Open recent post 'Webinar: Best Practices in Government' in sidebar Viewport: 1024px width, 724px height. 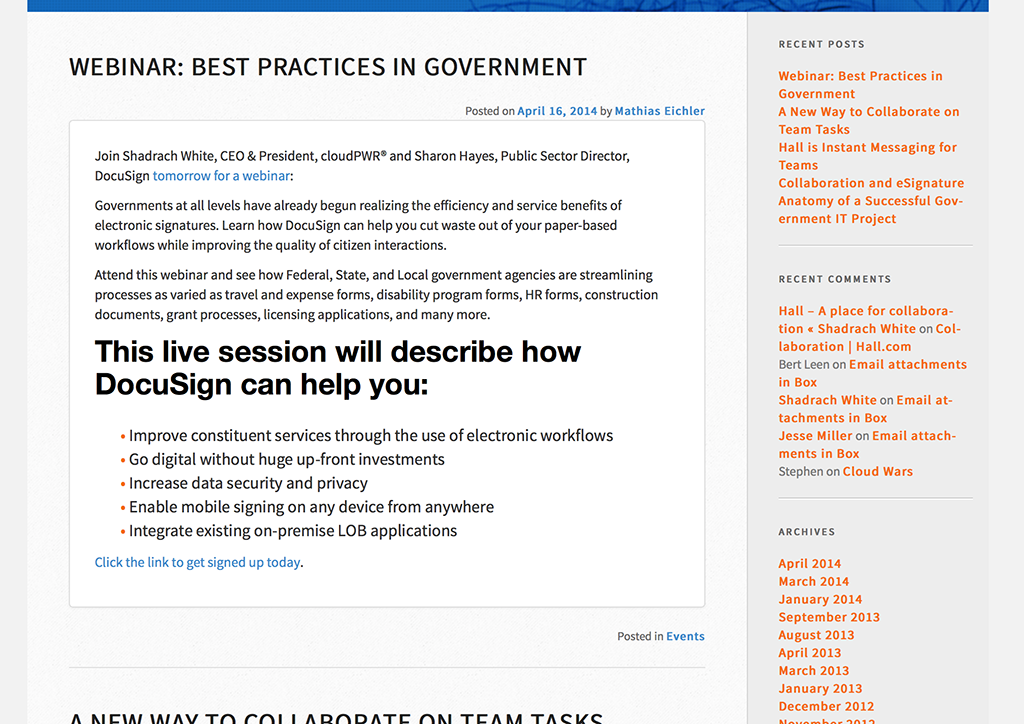tap(860, 85)
